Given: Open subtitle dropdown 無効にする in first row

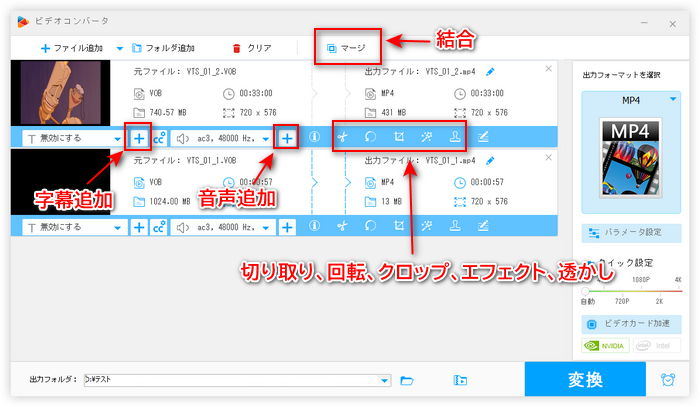Looking at the screenshot, I should point(68,137).
